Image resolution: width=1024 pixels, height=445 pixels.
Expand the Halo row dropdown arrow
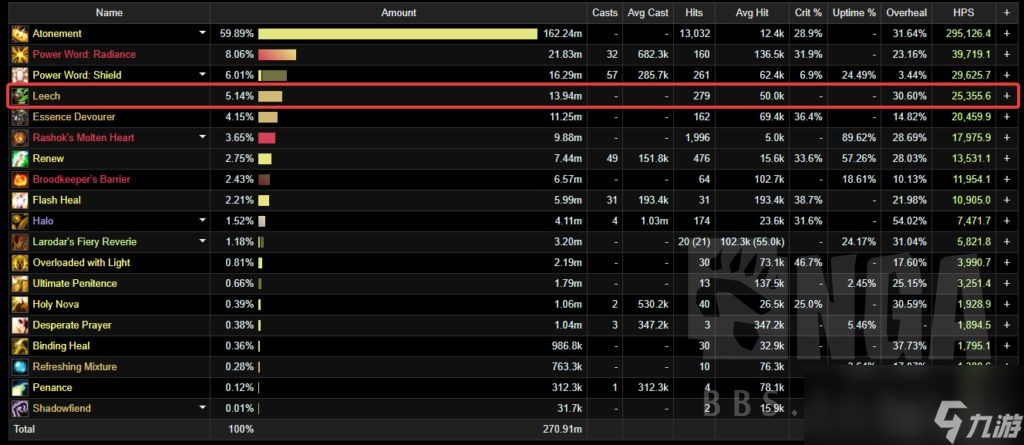tap(202, 221)
